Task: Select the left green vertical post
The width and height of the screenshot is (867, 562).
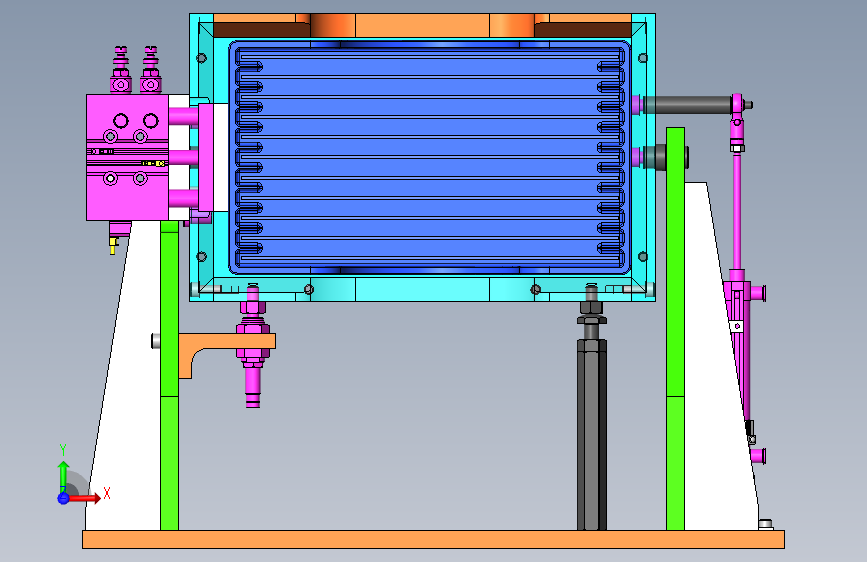Action: coord(169,375)
